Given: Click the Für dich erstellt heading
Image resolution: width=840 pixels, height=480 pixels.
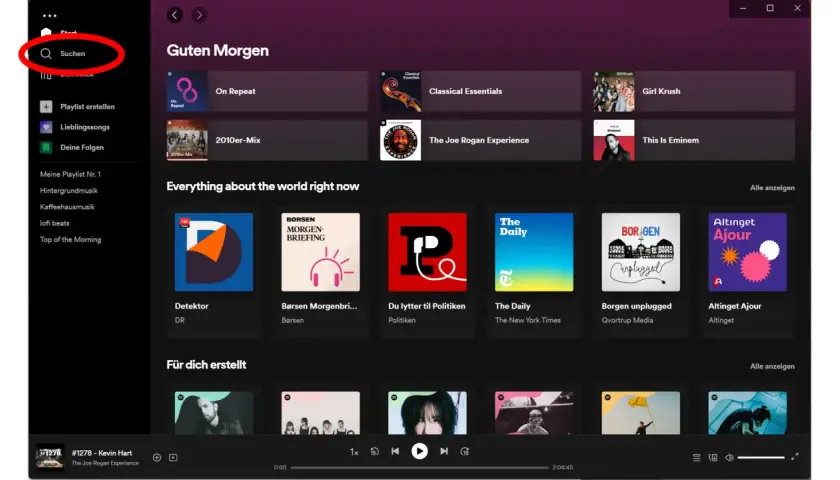Looking at the screenshot, I should [206, 365].
